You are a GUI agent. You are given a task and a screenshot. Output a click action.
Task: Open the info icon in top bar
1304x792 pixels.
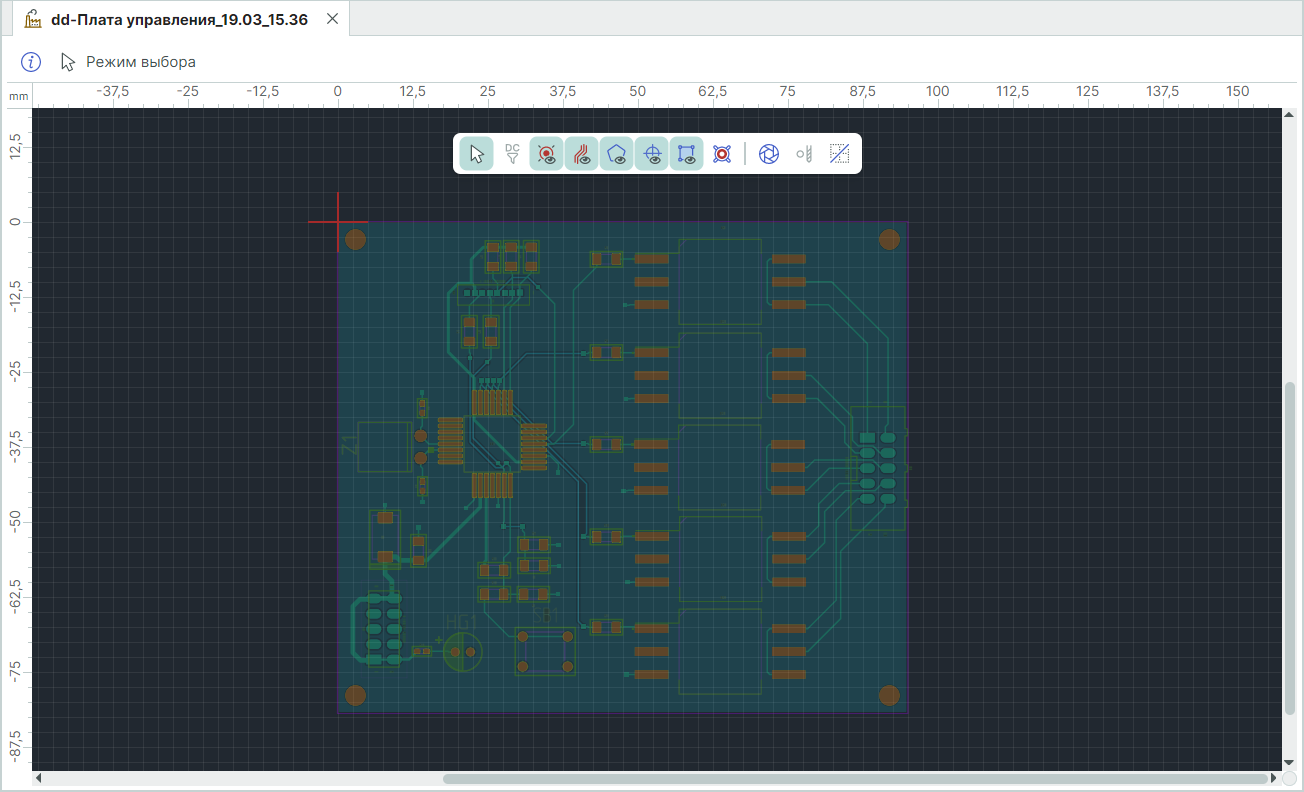(x=32, y=62)
